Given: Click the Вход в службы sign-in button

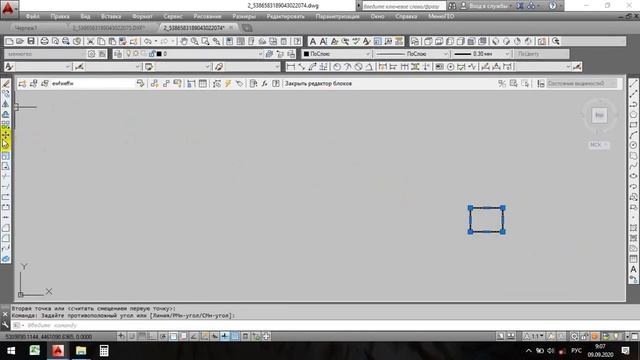Looking at the screenshot, I should 488,6.
